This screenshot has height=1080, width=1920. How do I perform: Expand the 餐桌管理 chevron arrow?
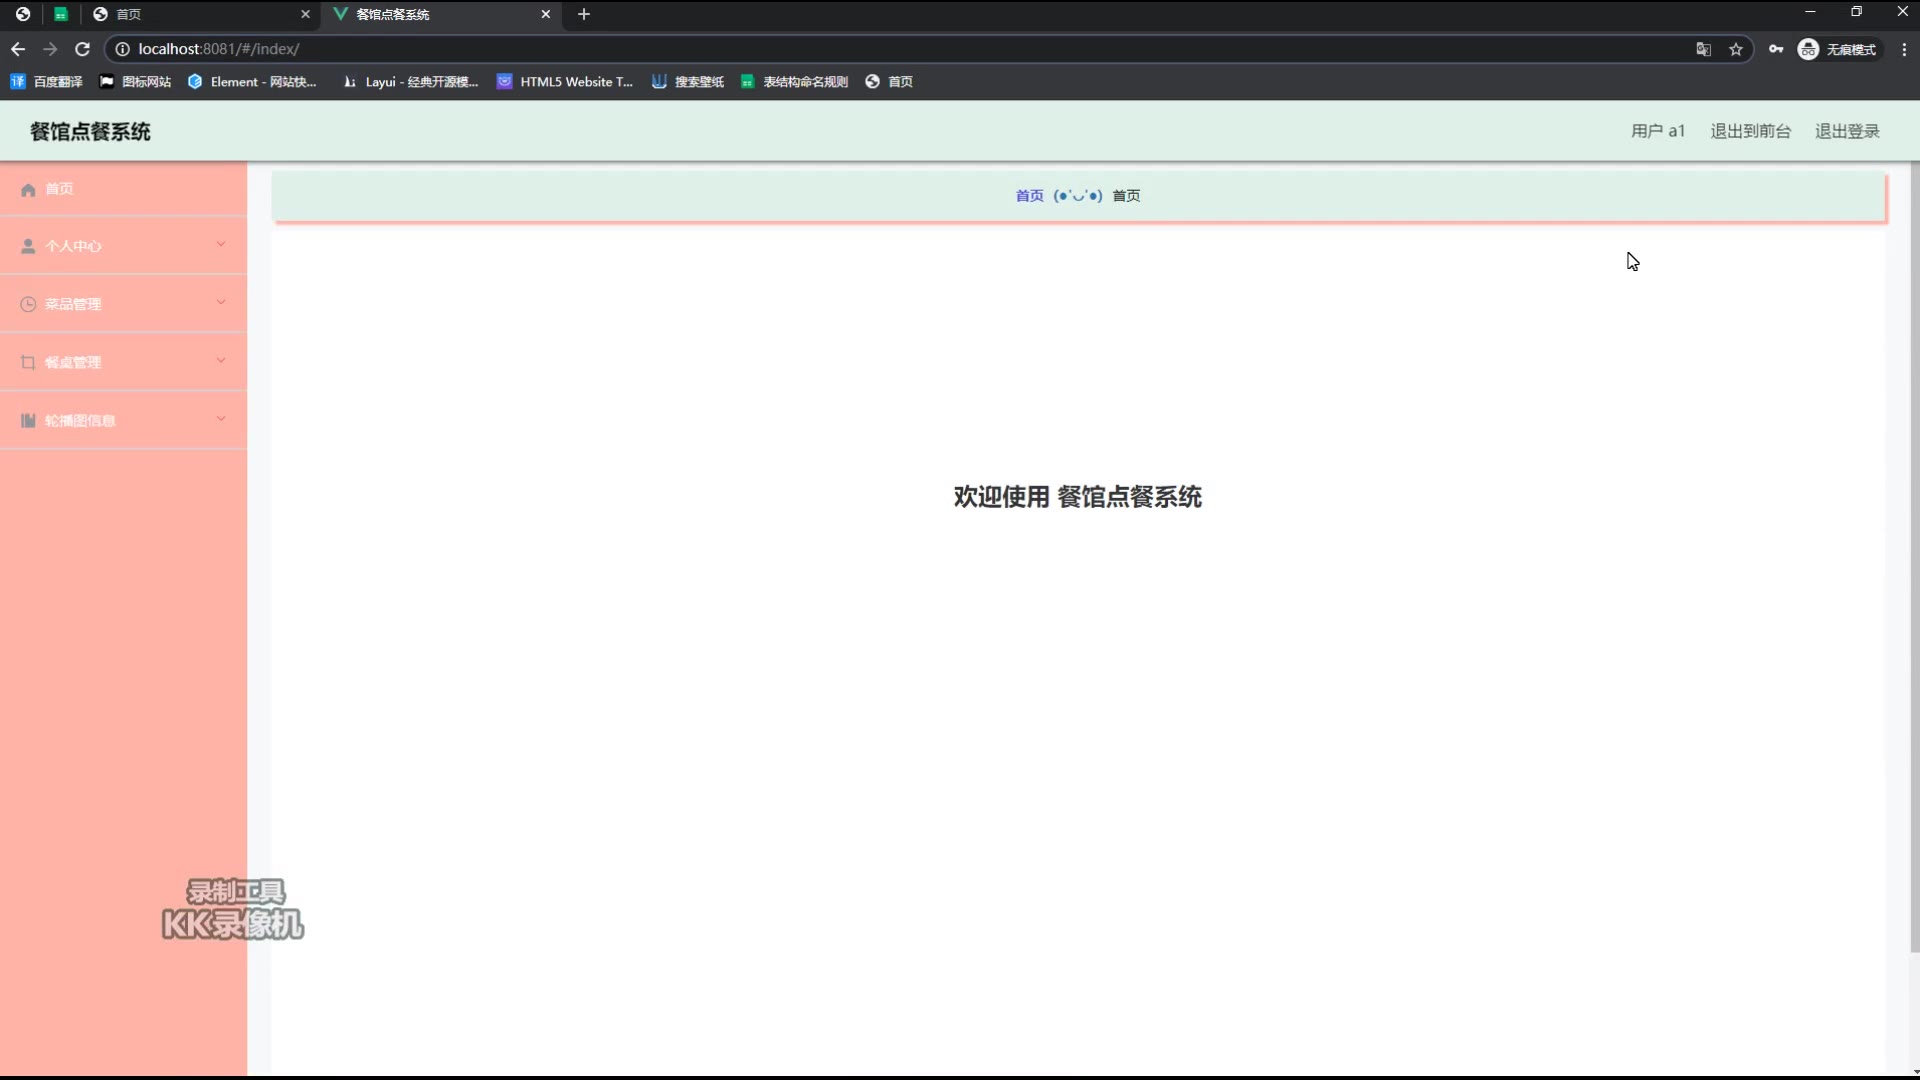[221, 360]
